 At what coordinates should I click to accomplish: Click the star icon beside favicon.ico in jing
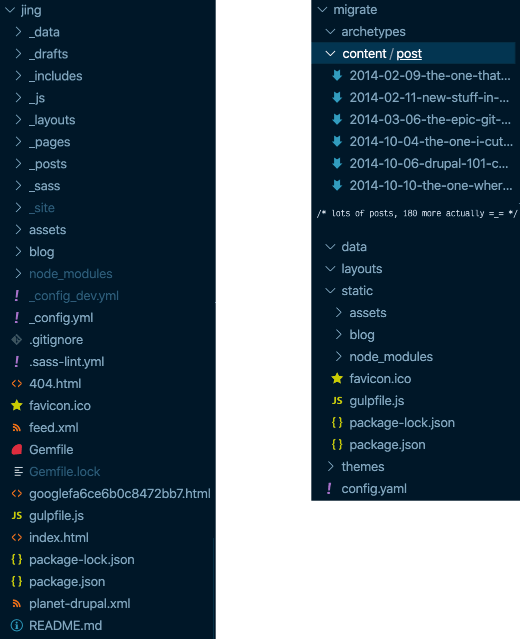[x=17, y=405]
